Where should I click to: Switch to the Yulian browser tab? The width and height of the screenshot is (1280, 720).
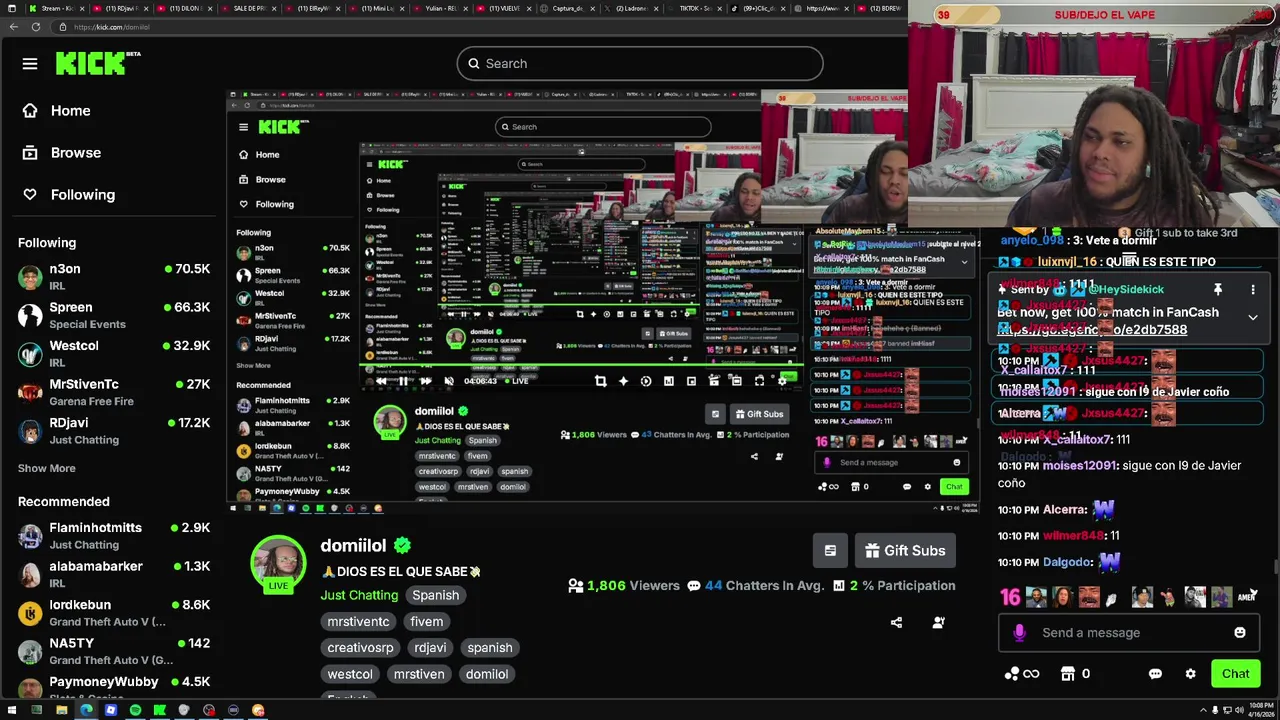[438, 8]
